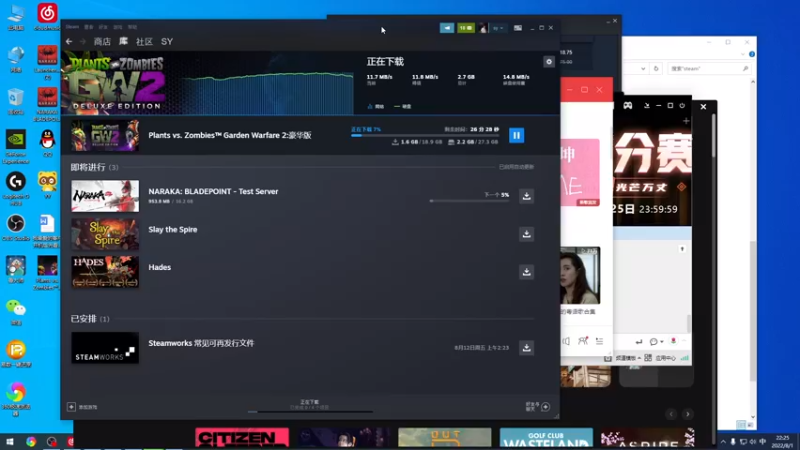Click the bottom downloads status bar
The width and height of the screenshot is (800, 450).
(310, 406)
